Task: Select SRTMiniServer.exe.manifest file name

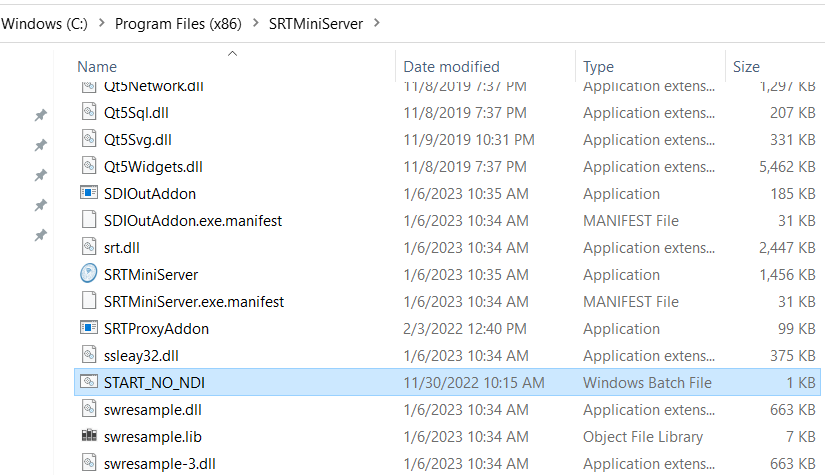Action: click(194, 301)
